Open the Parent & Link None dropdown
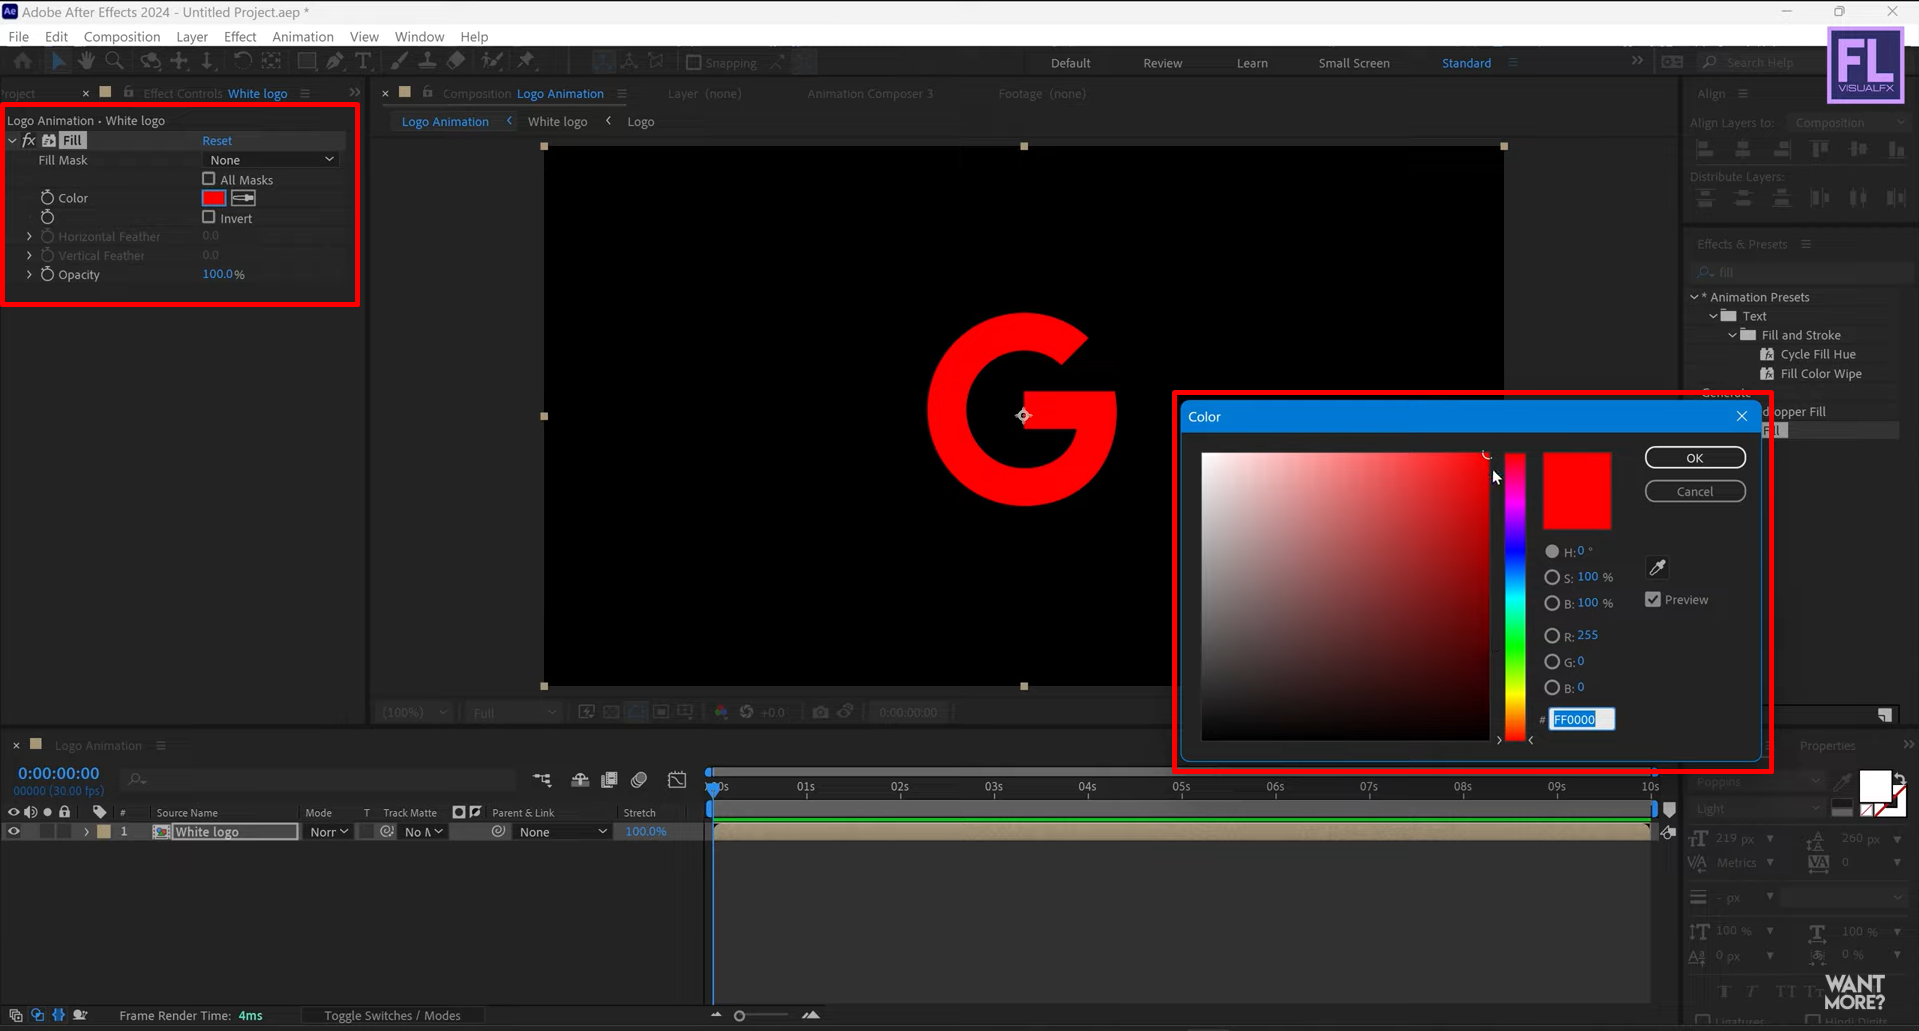The height and width of the screenshot is (1031, 1919). pyautogui.click(x=562, y=831)
